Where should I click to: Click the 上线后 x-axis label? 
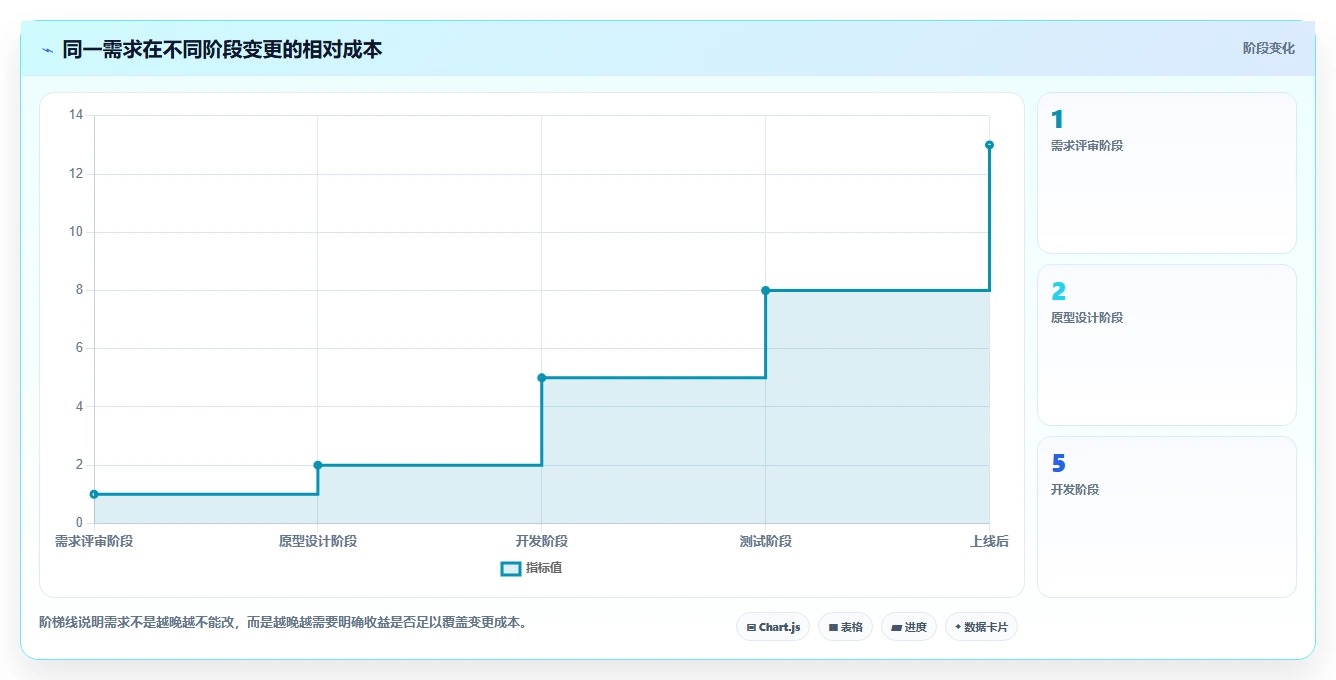pos(989,541)
